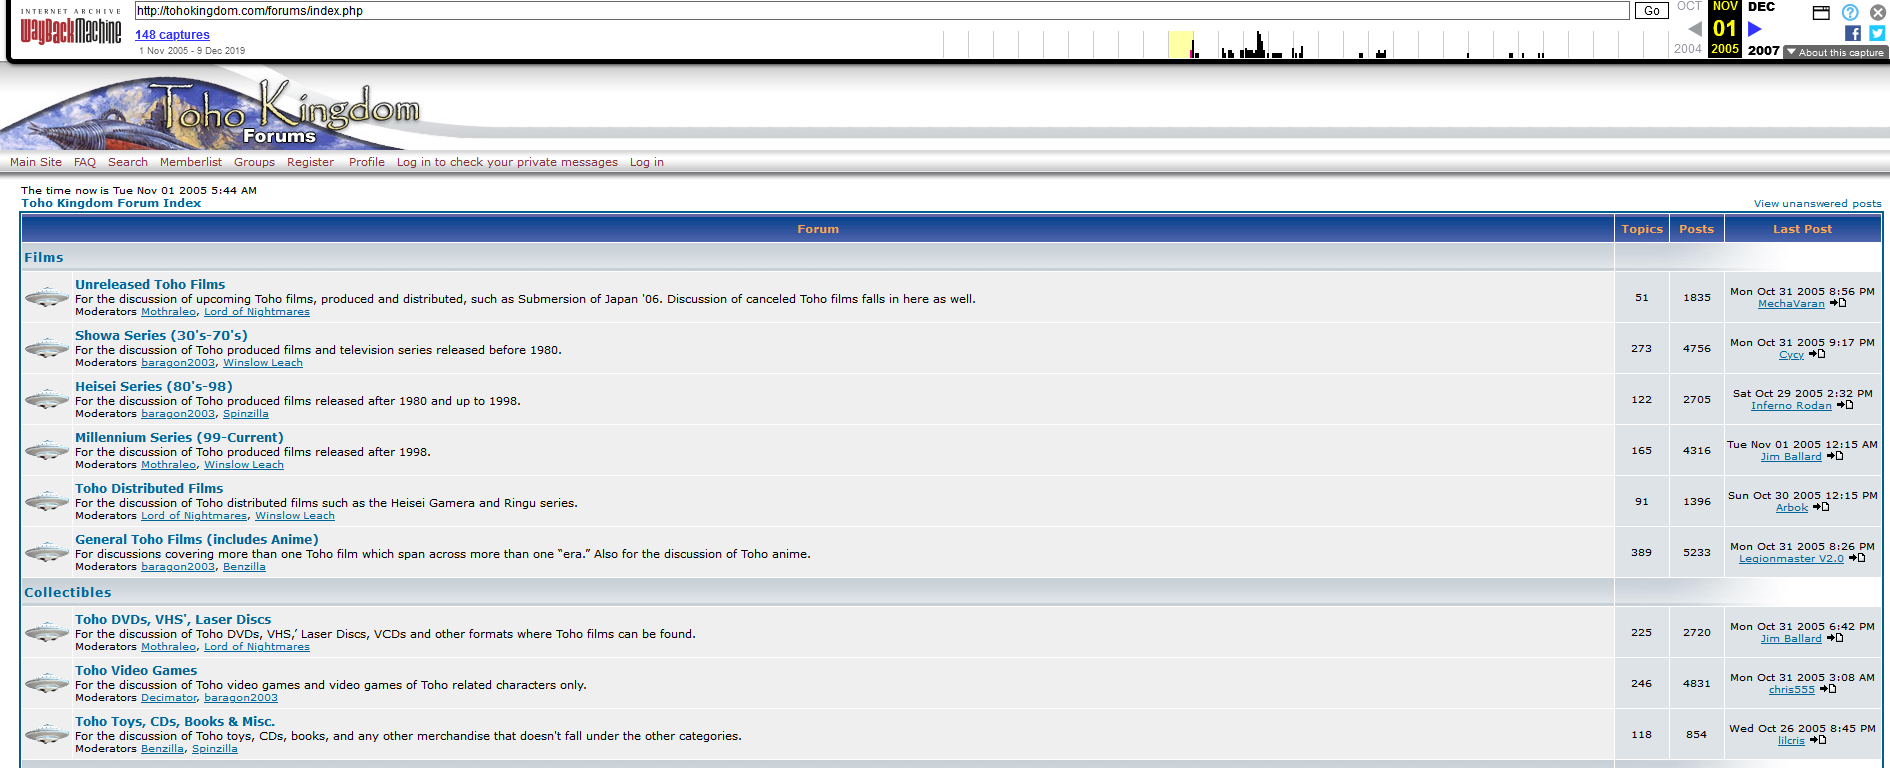1890x768 pixels.
Task: Click highlighted 2005 segment in capture sparkline
Action: pos(1181,44)
